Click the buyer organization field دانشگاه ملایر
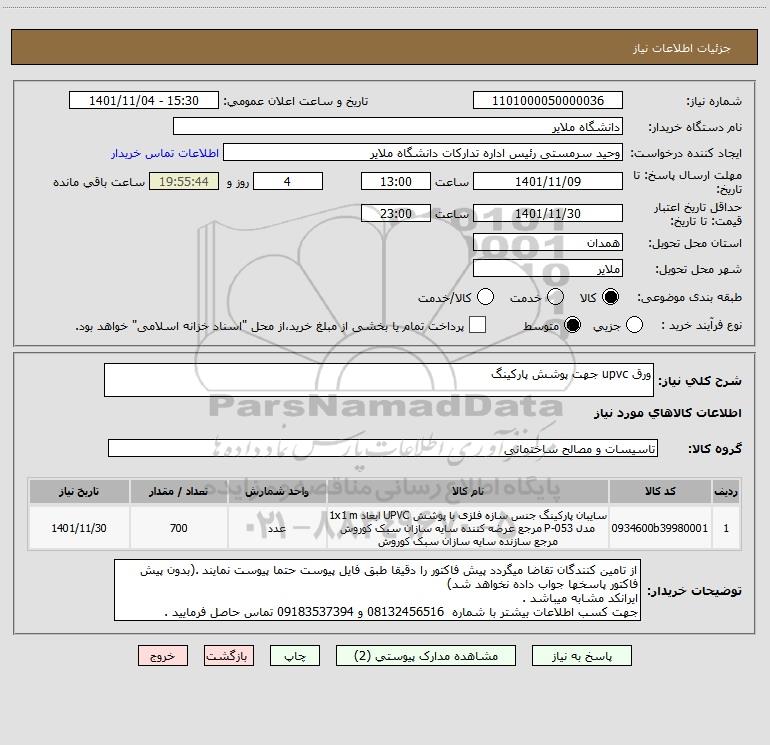This screenshot has width=770, height=745. point(398,127)
